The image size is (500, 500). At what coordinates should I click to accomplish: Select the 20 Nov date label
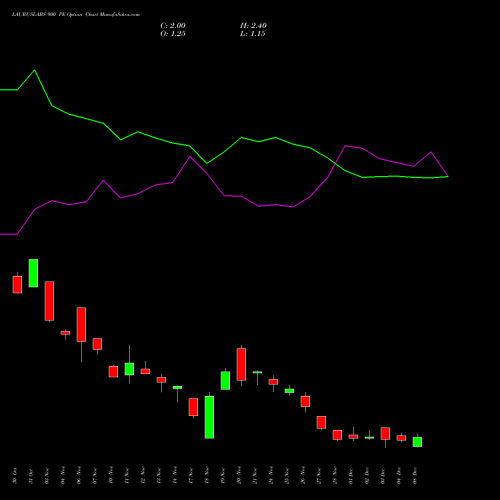point(239,476)
